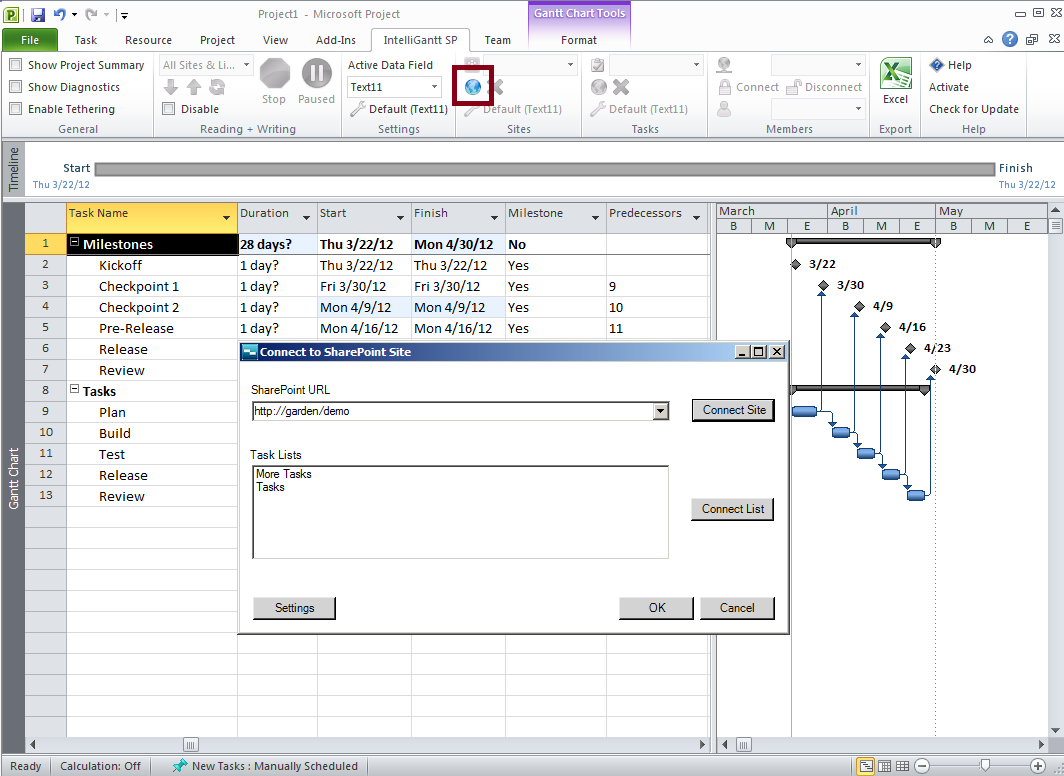Click the Tasks group globe icon
1064x776 pixels.
tap(598, 87)
